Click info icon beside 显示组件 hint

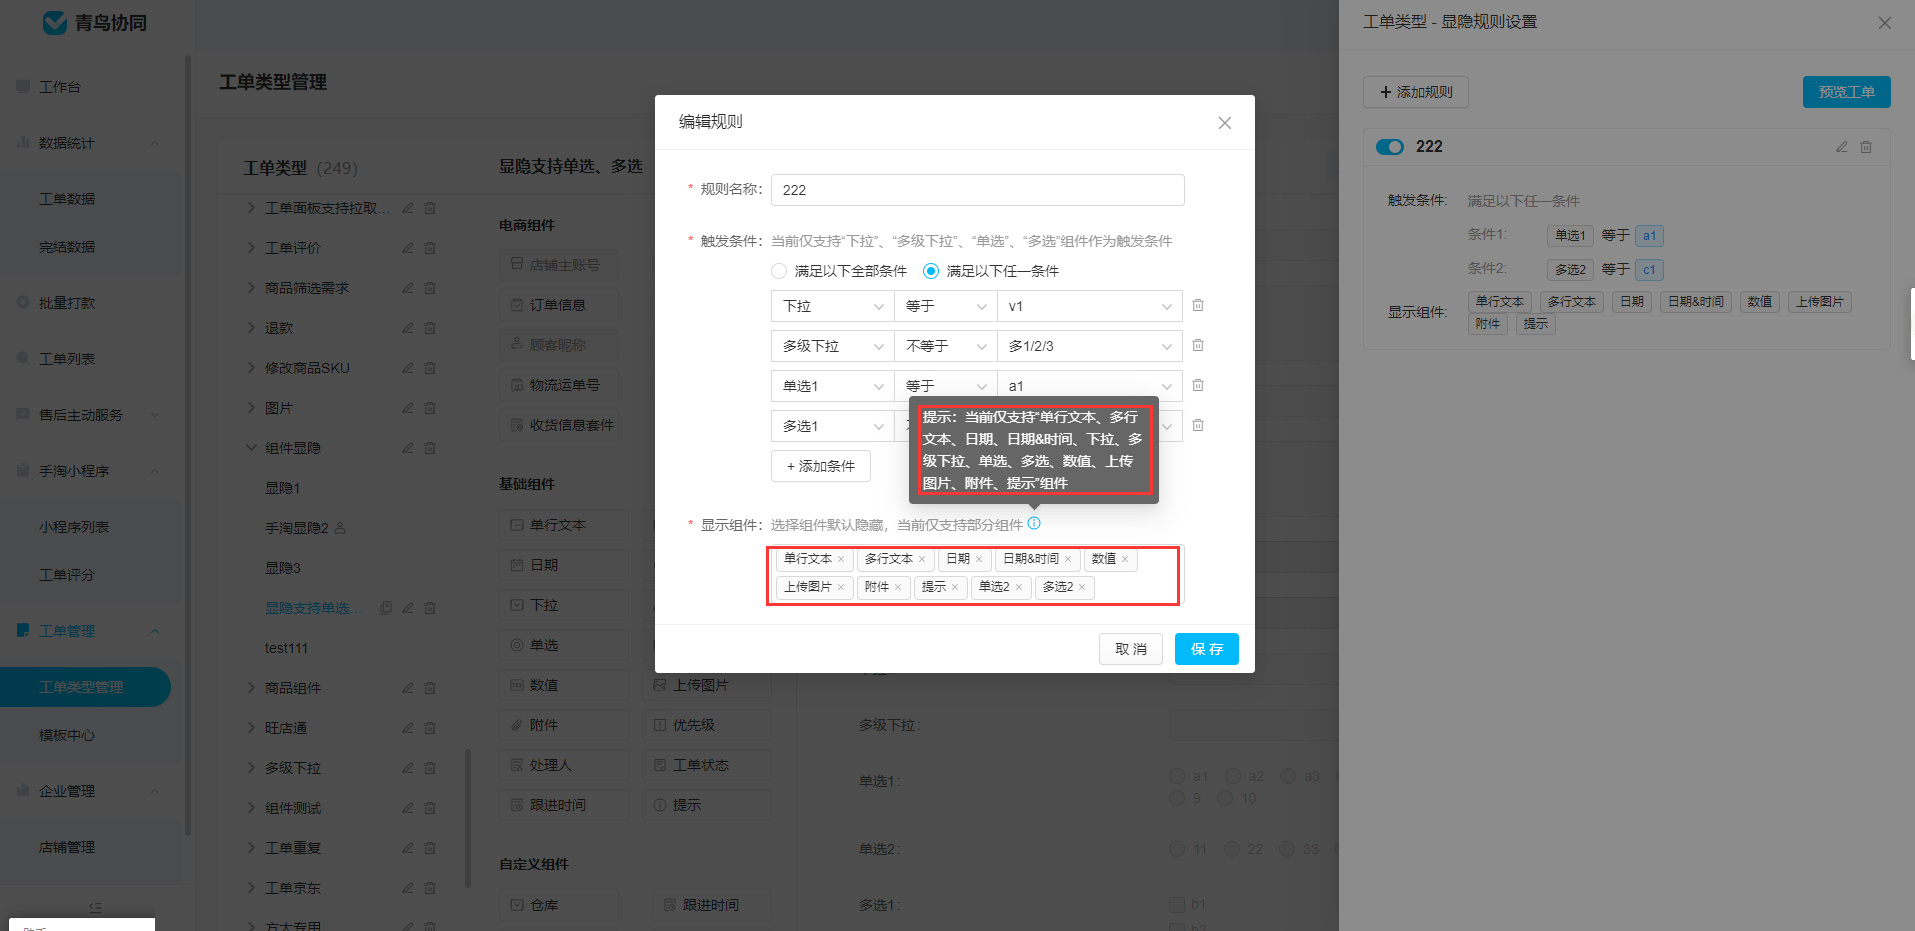click(x=1034, y=523)
